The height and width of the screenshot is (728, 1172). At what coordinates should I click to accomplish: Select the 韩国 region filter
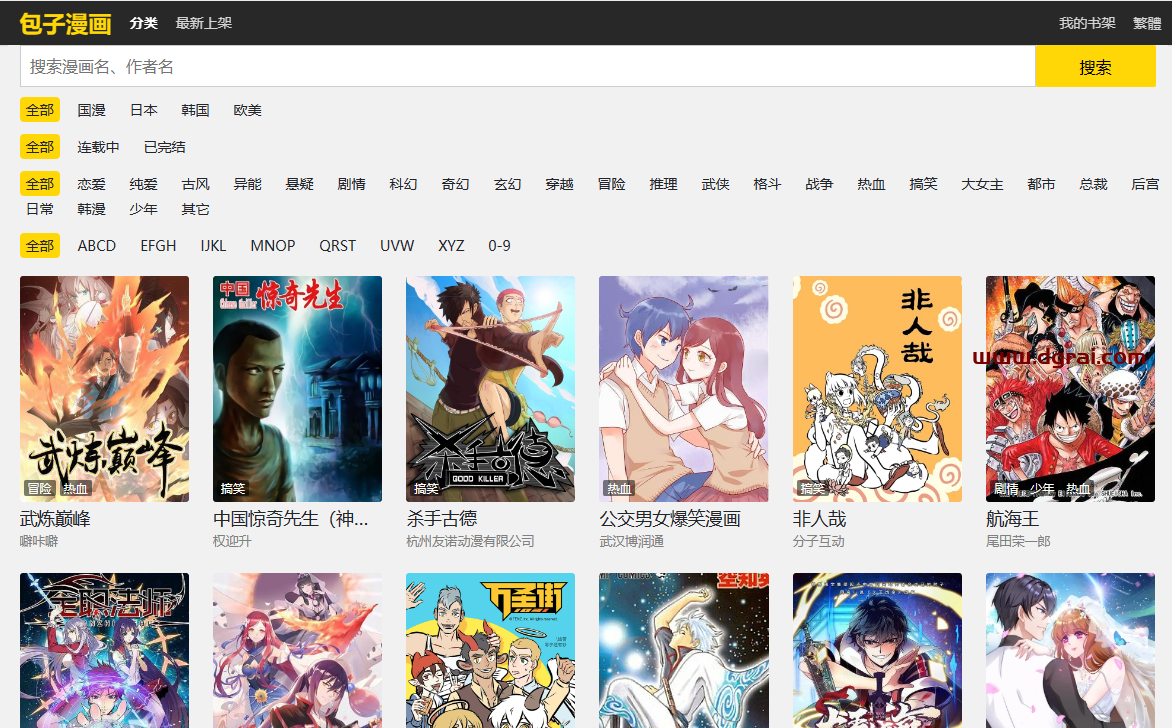195,110
